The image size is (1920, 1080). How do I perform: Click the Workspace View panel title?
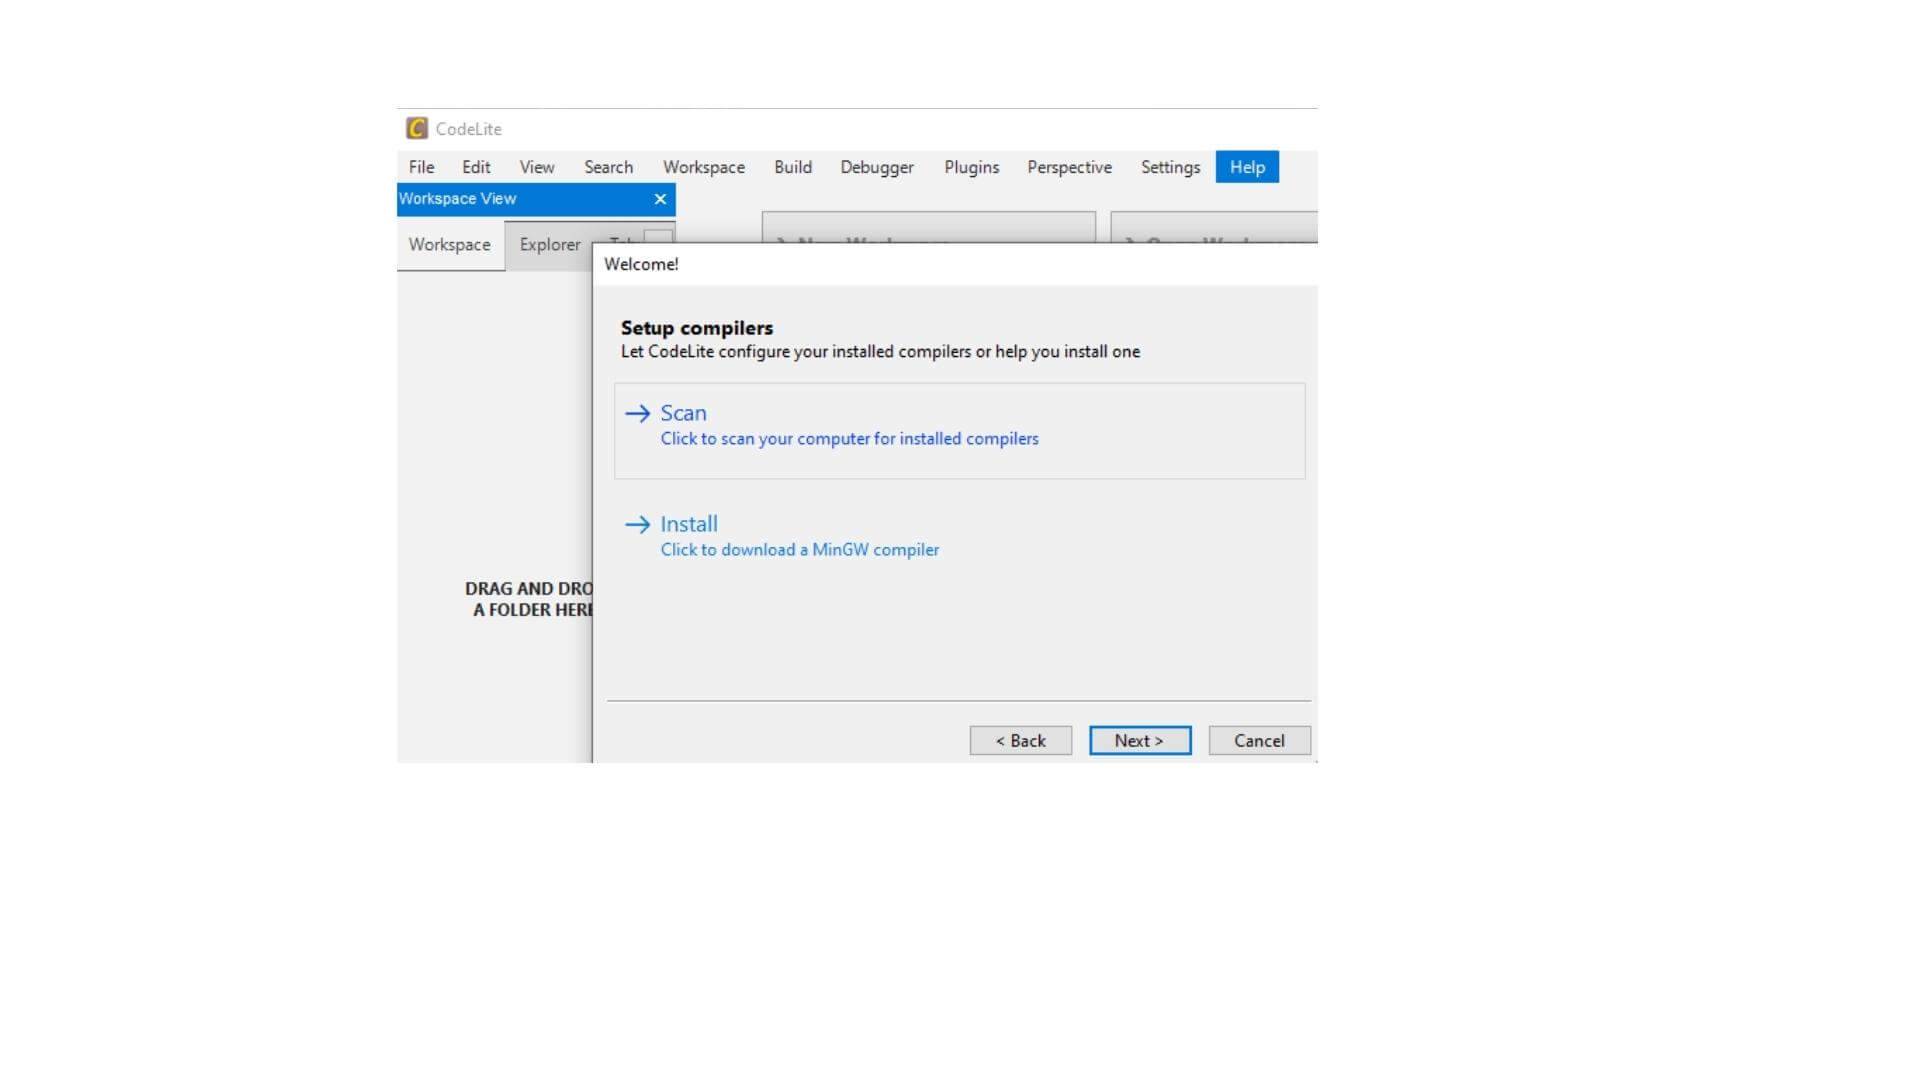[457, 199]
